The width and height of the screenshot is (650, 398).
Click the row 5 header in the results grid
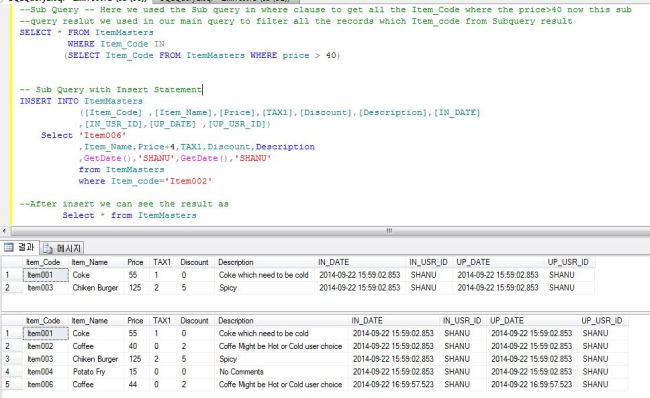tap(12, 385)
